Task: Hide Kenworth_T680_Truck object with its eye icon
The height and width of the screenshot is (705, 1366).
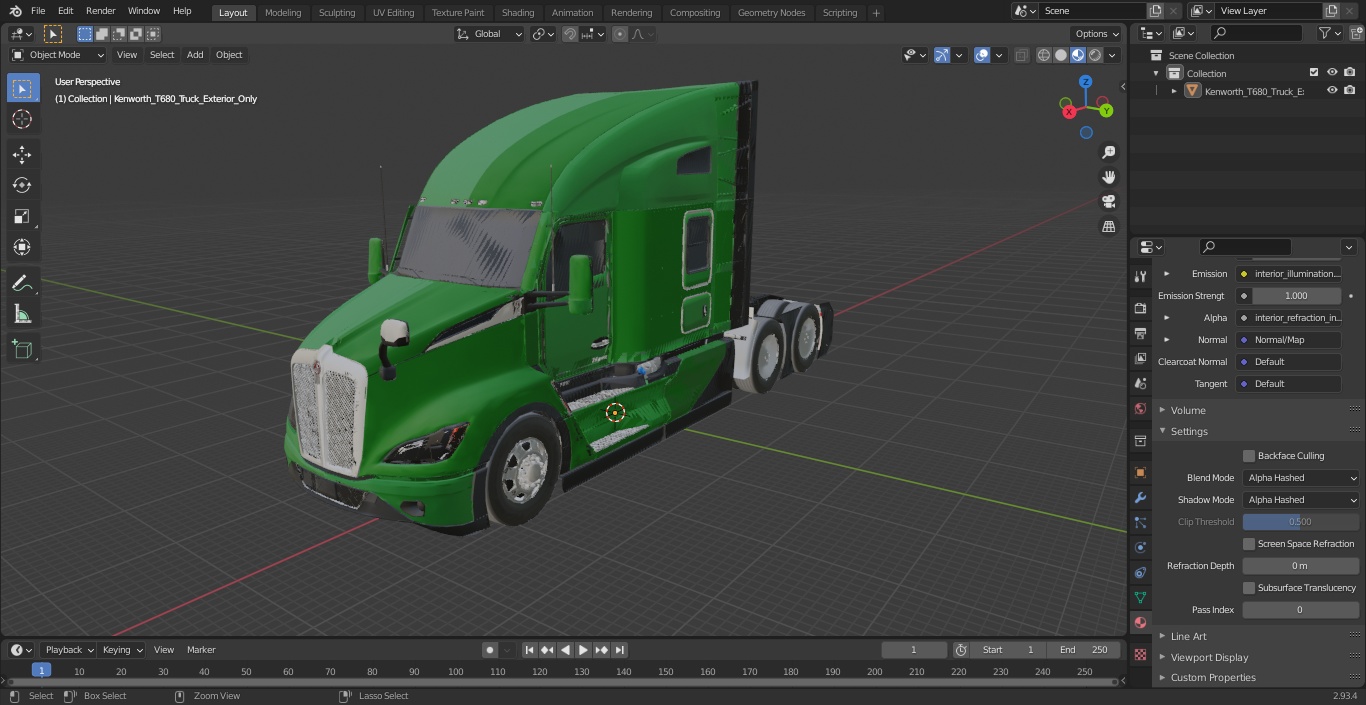Action: click(1332, 90)
